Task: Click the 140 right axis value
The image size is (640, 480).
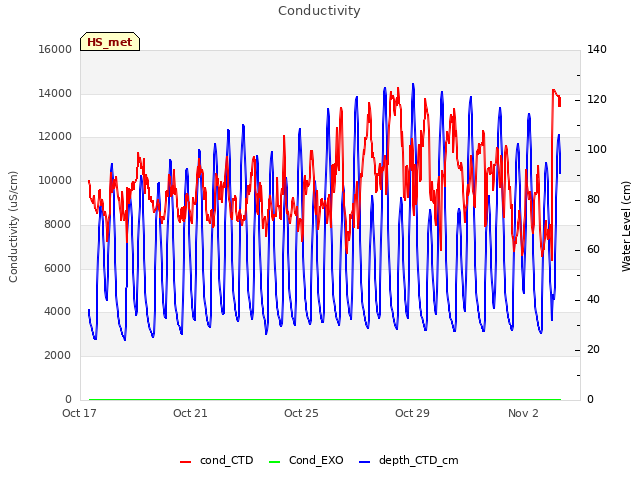Action: [x=597, y=49]
